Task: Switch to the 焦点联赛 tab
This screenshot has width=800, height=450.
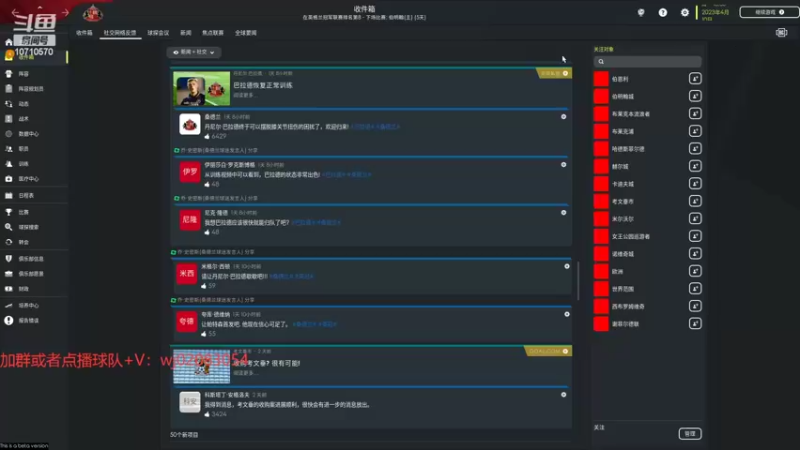Action: pos(213,33)
